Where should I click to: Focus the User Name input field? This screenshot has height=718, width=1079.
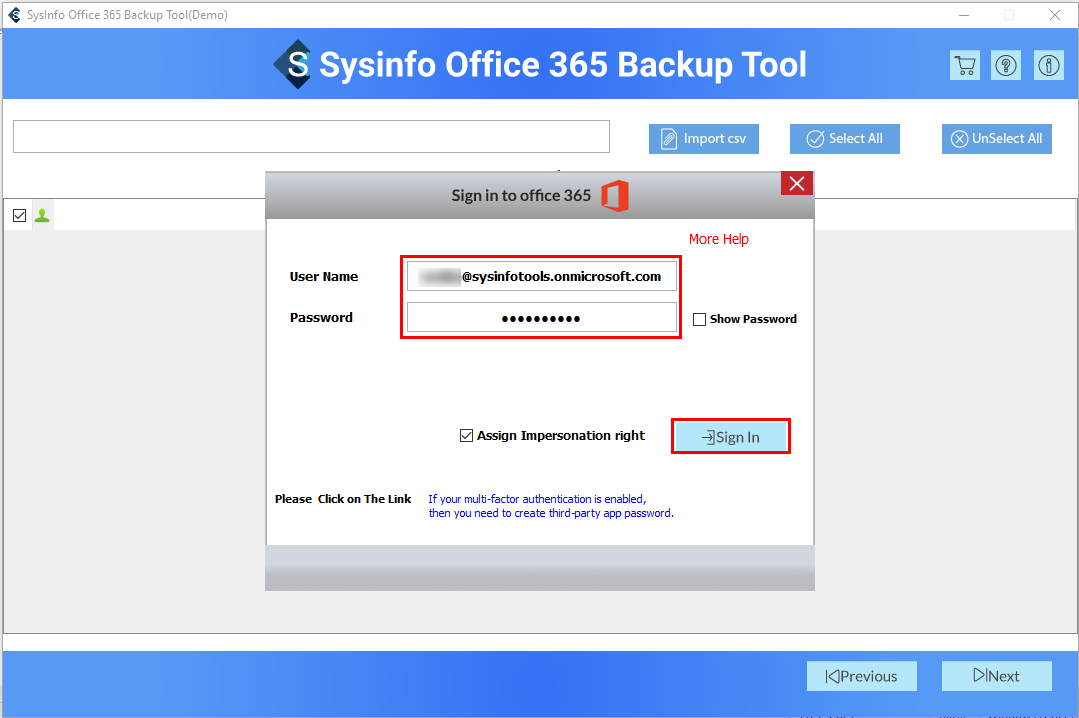coord(542,276)
